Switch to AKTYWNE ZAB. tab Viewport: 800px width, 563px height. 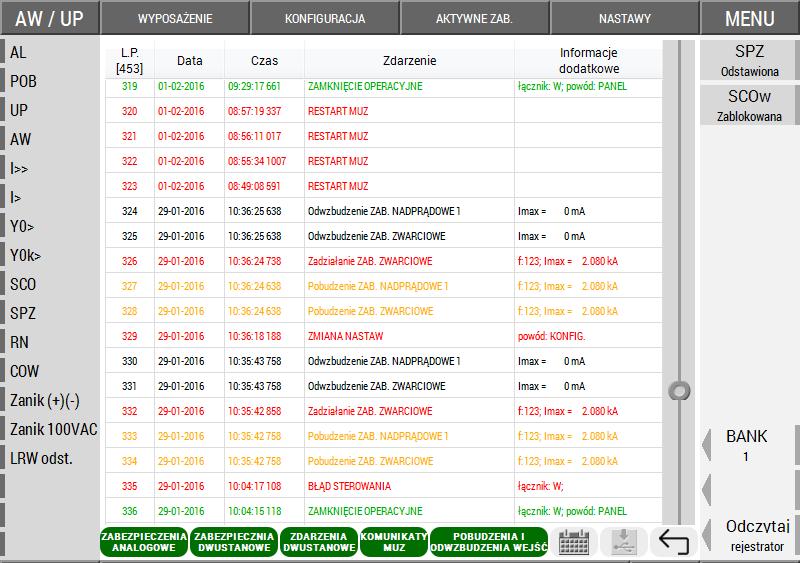tap(474, 18)
